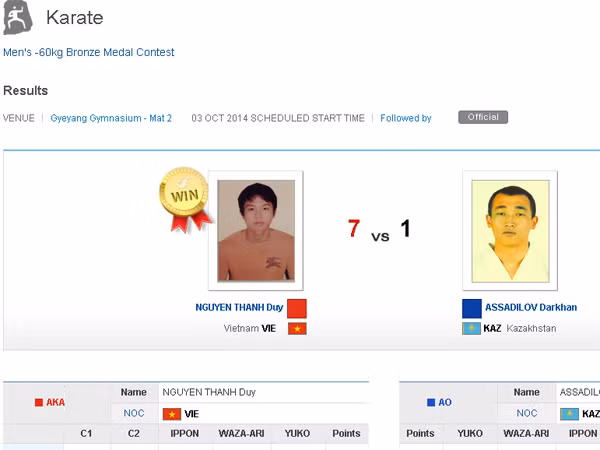
Task: Click the VENUE label
Action: coord(19,118)
